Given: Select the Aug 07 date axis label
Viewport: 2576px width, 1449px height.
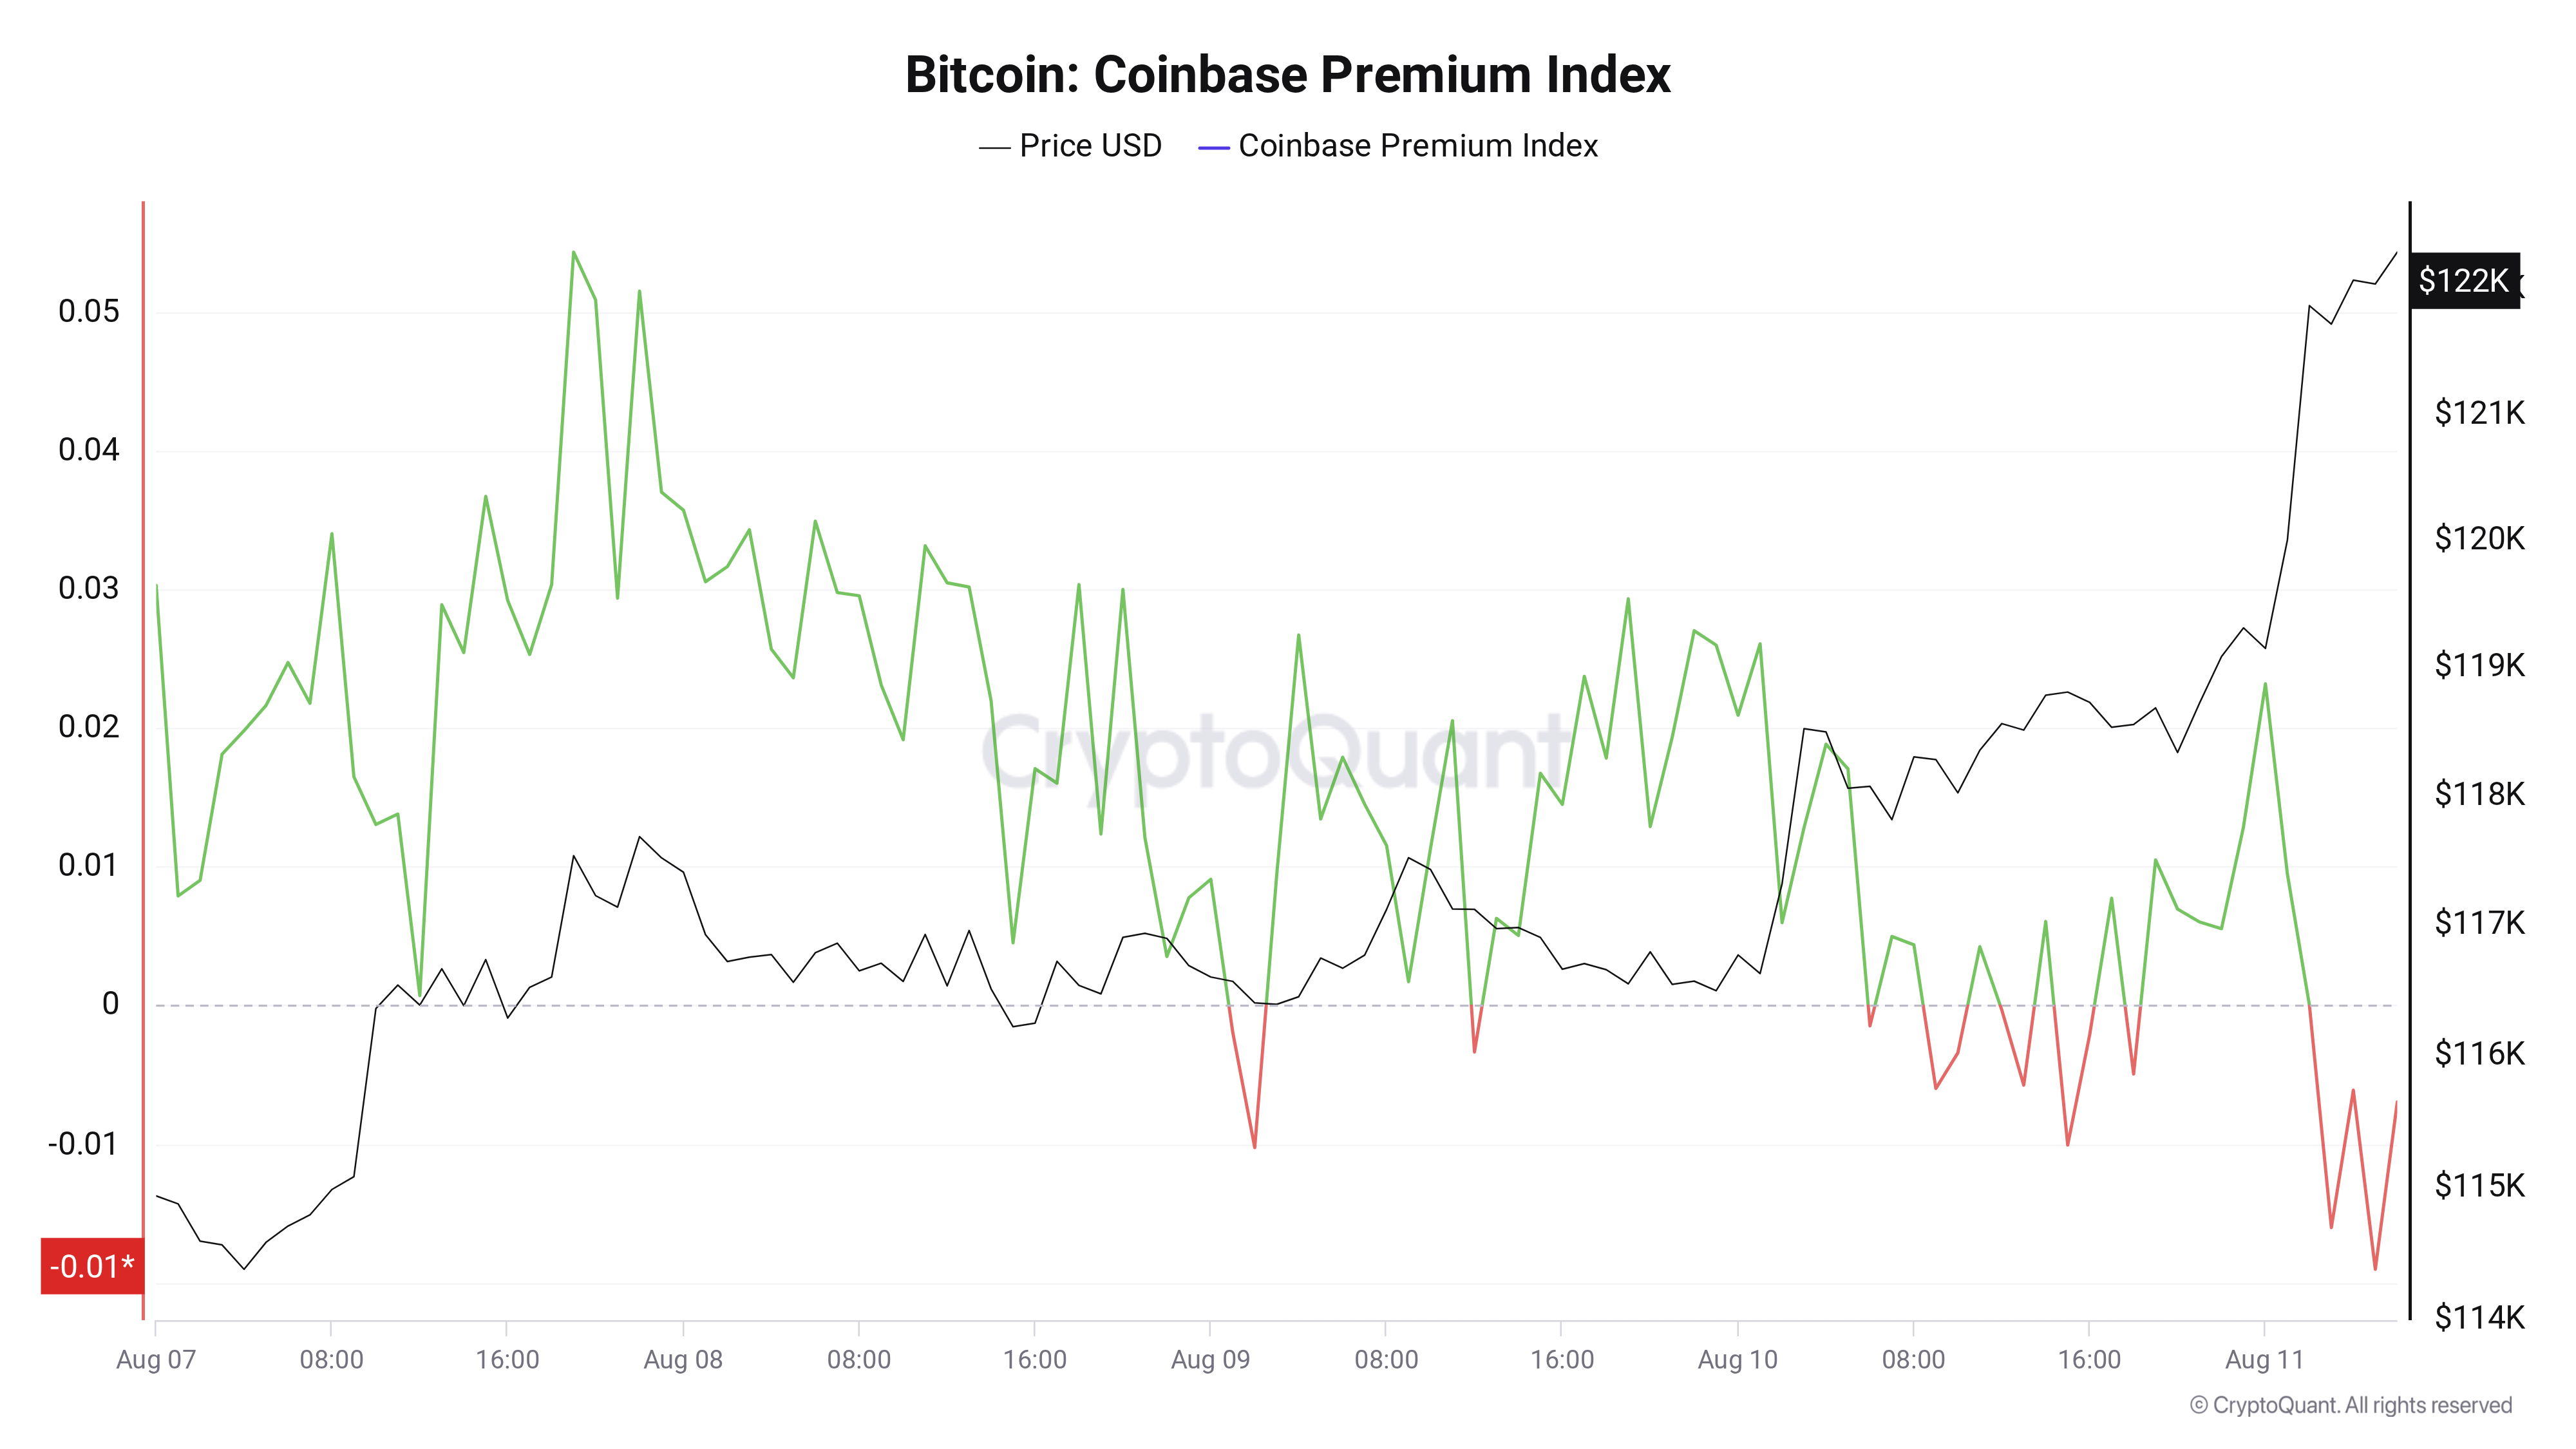Looking at the screenshot, I should (x=156, y=1359).
